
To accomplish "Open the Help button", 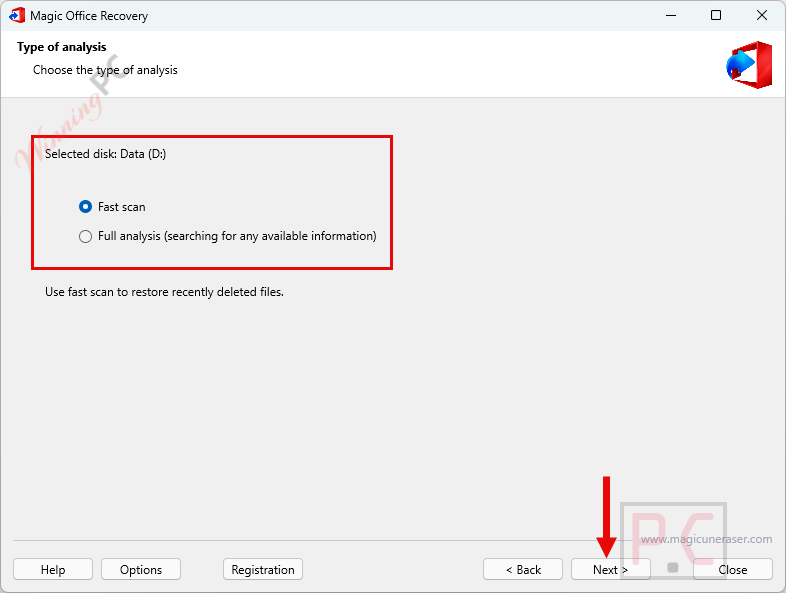I will [x=53, y=569].
